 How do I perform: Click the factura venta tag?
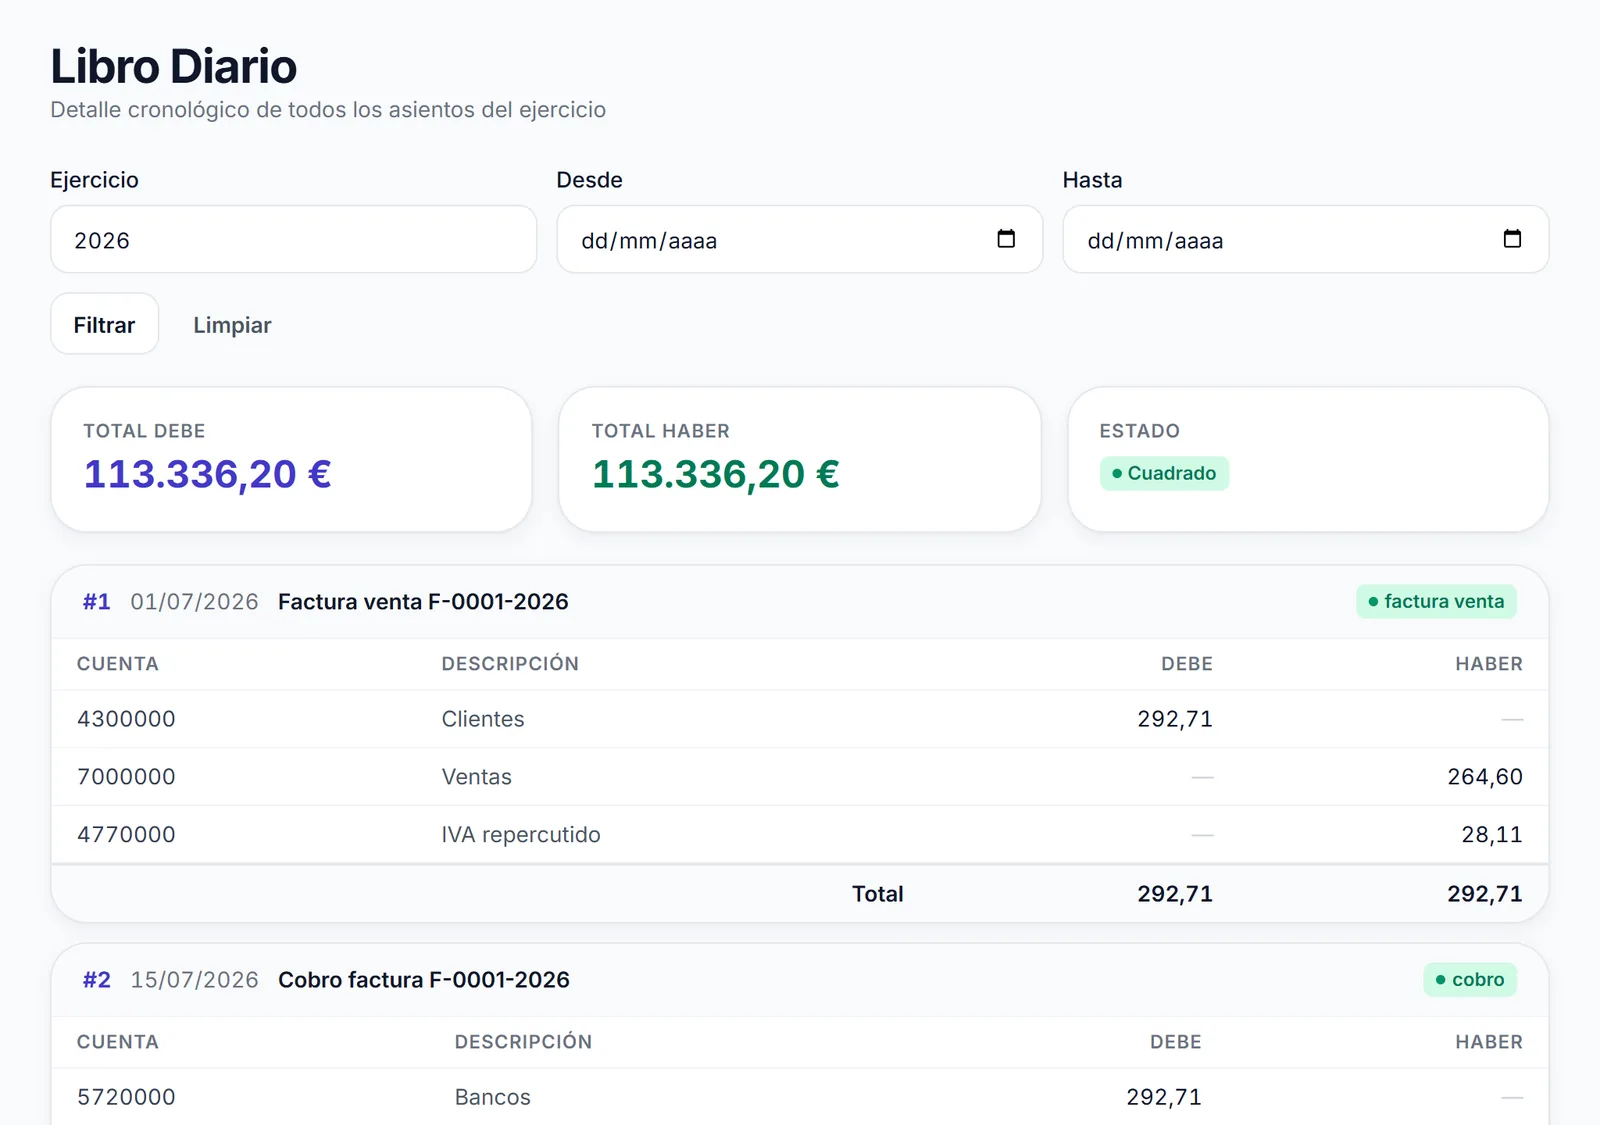pyautogui.click(x=1436, y=601)
